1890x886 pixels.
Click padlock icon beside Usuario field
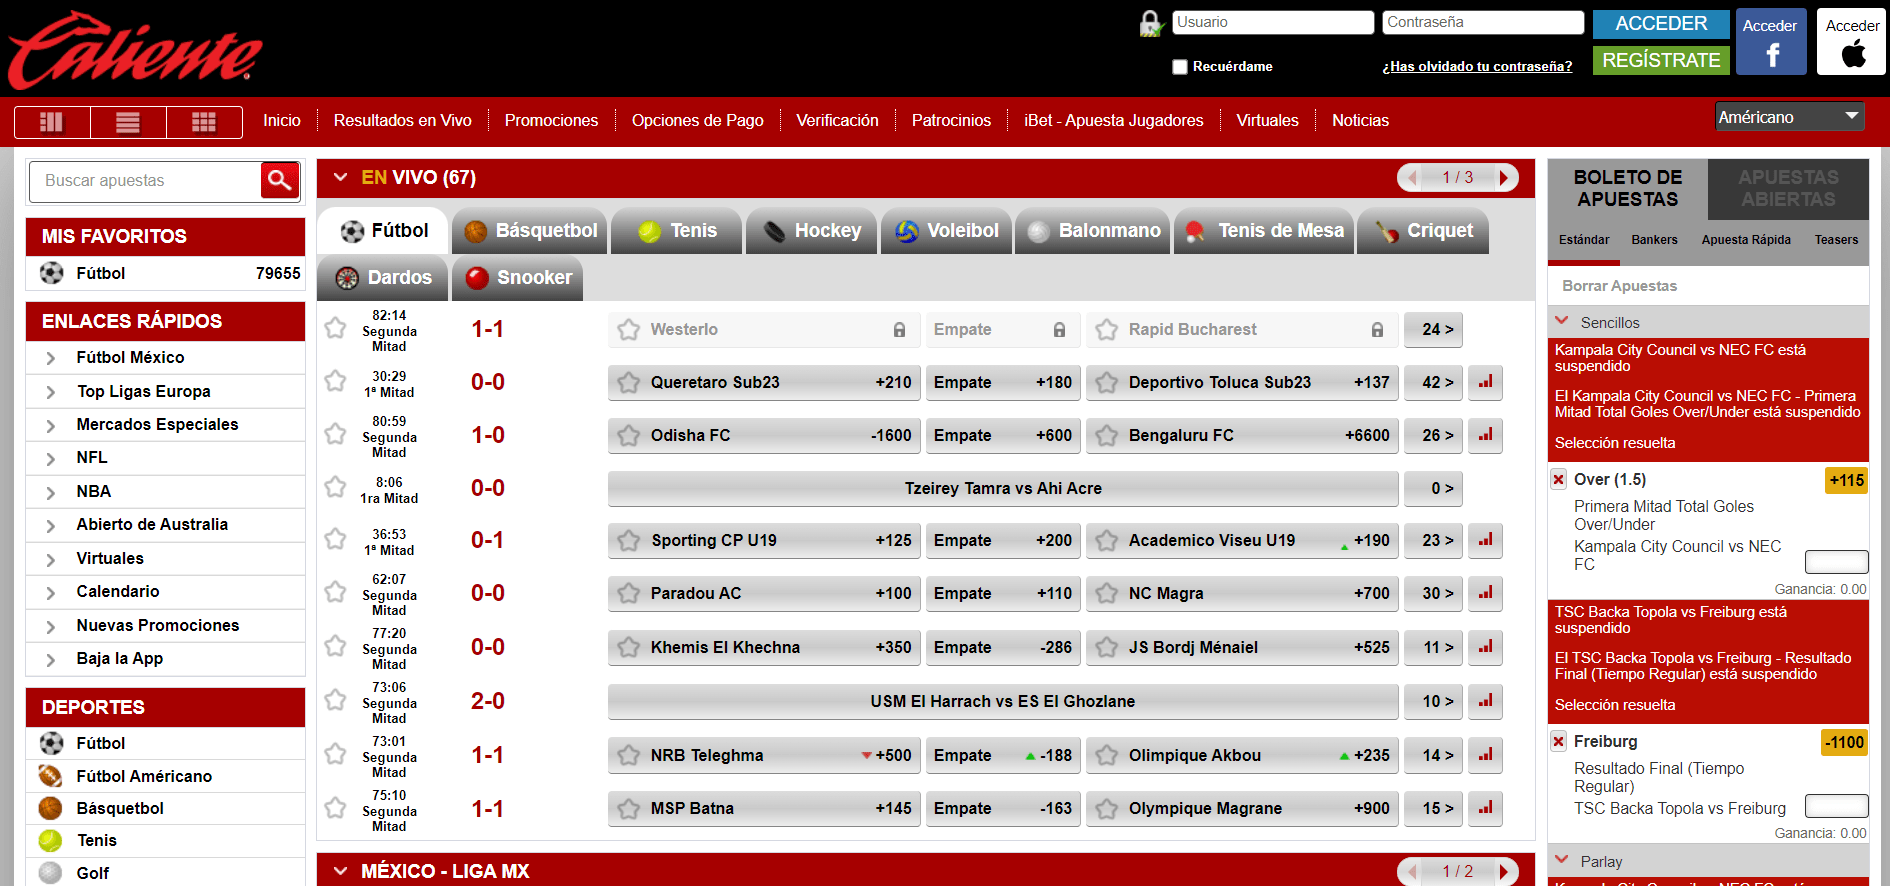[1151, 23]
